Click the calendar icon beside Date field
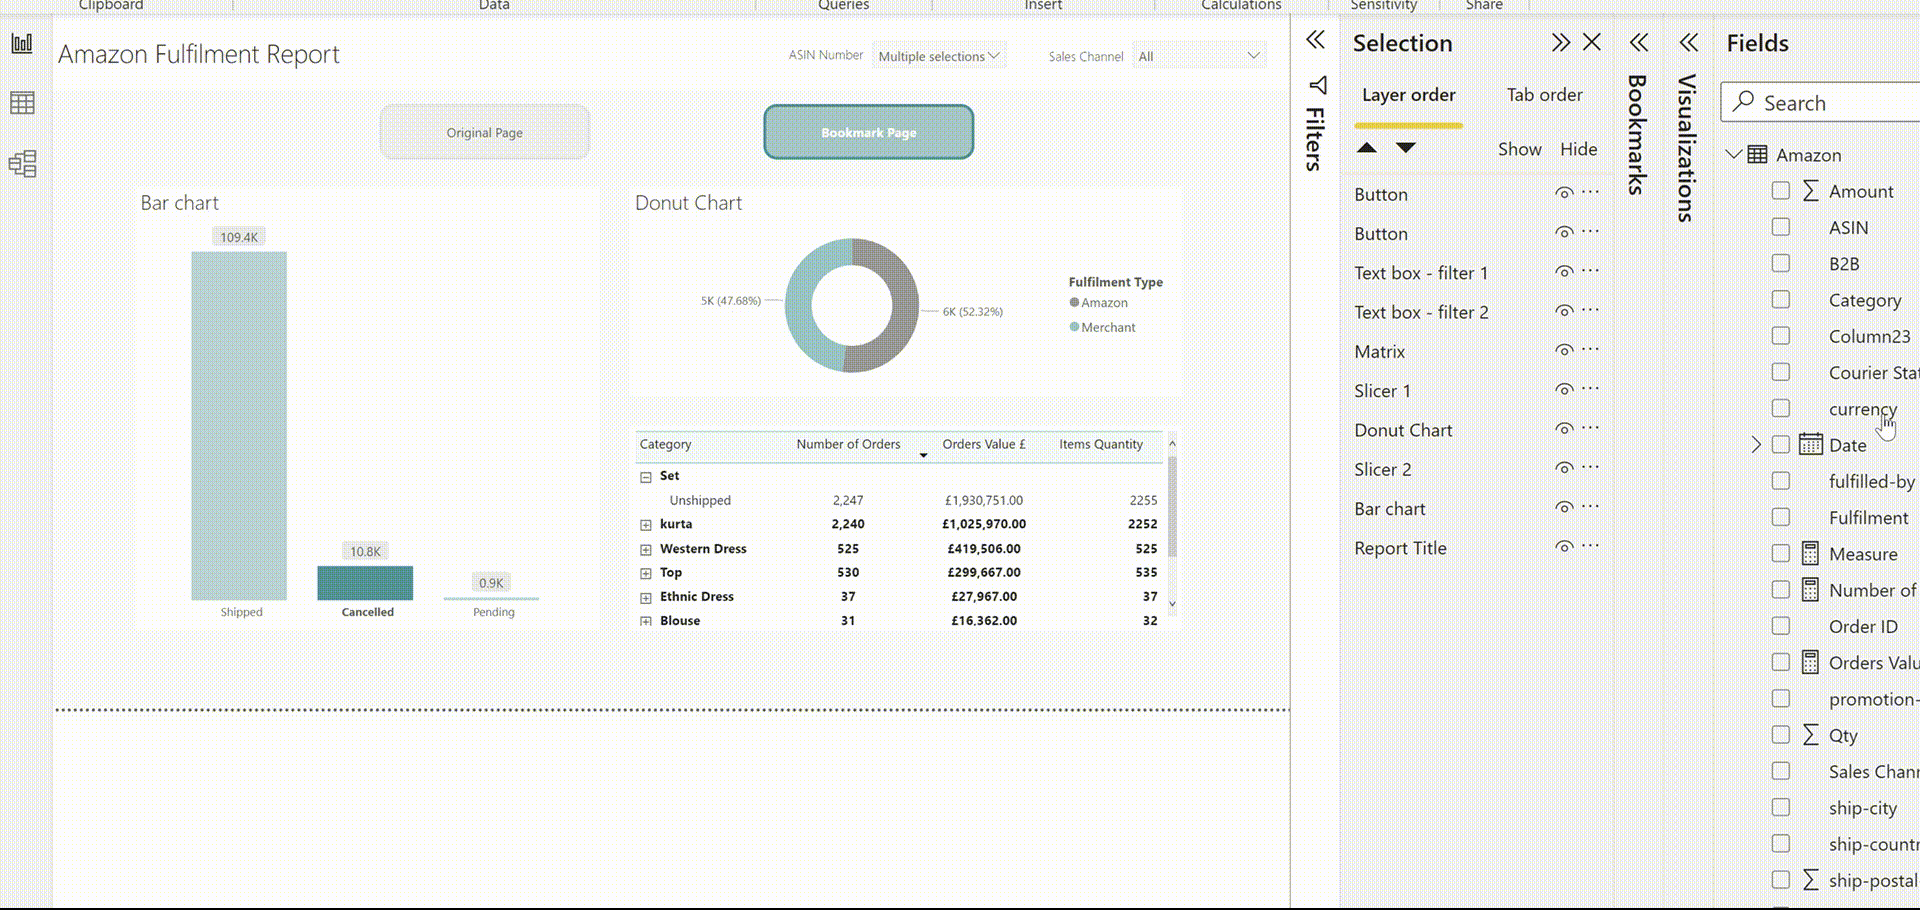The width and height of the screenshot is (1920, 910). click(1811, 444)
